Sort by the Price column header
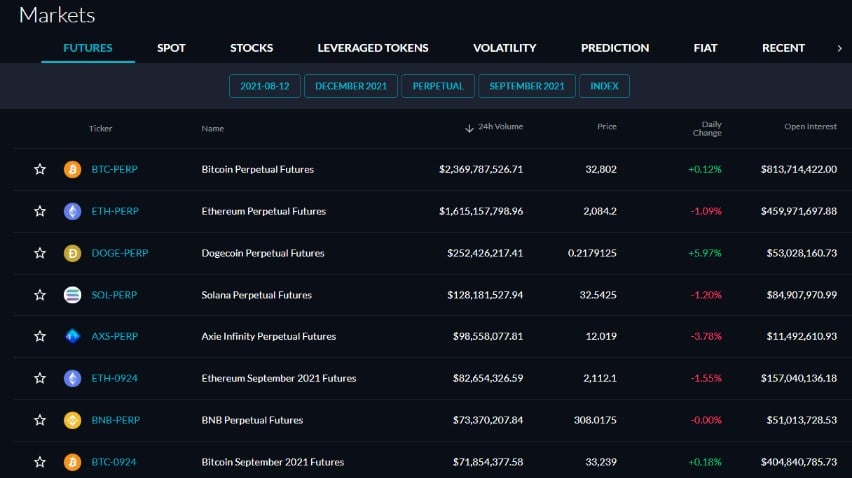 [x=606, y=127]
